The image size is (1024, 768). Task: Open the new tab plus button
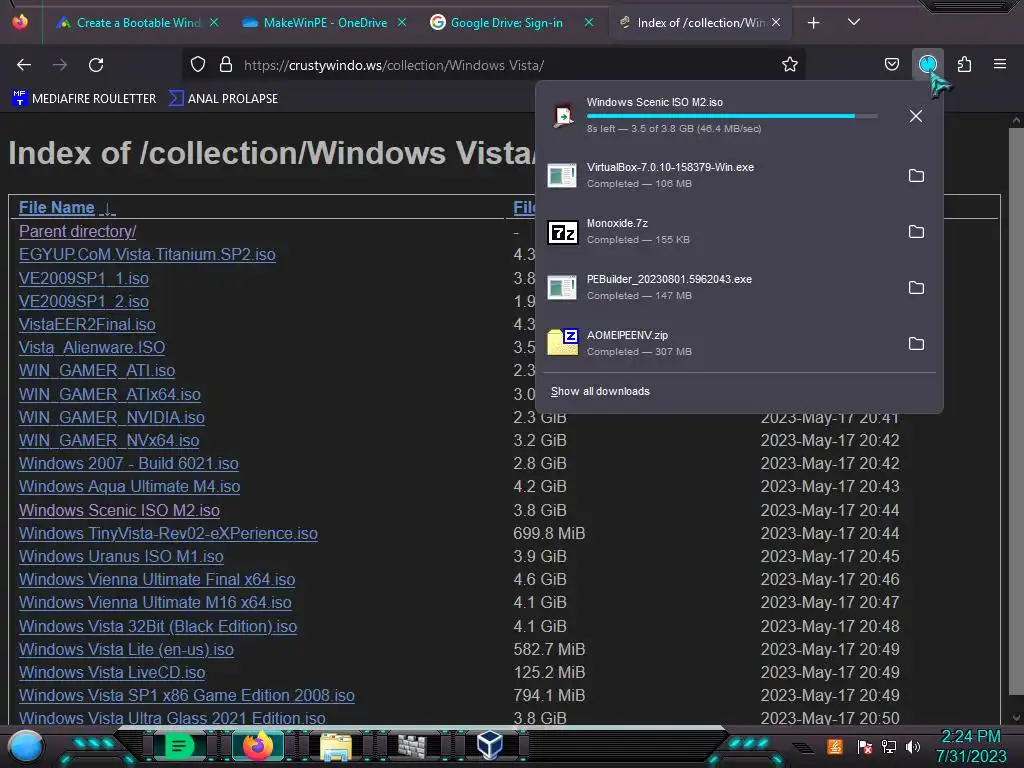pos(813,23)
